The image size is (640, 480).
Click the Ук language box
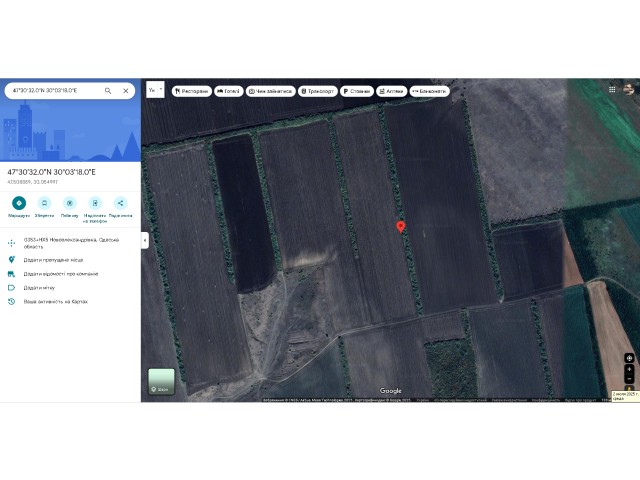[x=152, y=90]
